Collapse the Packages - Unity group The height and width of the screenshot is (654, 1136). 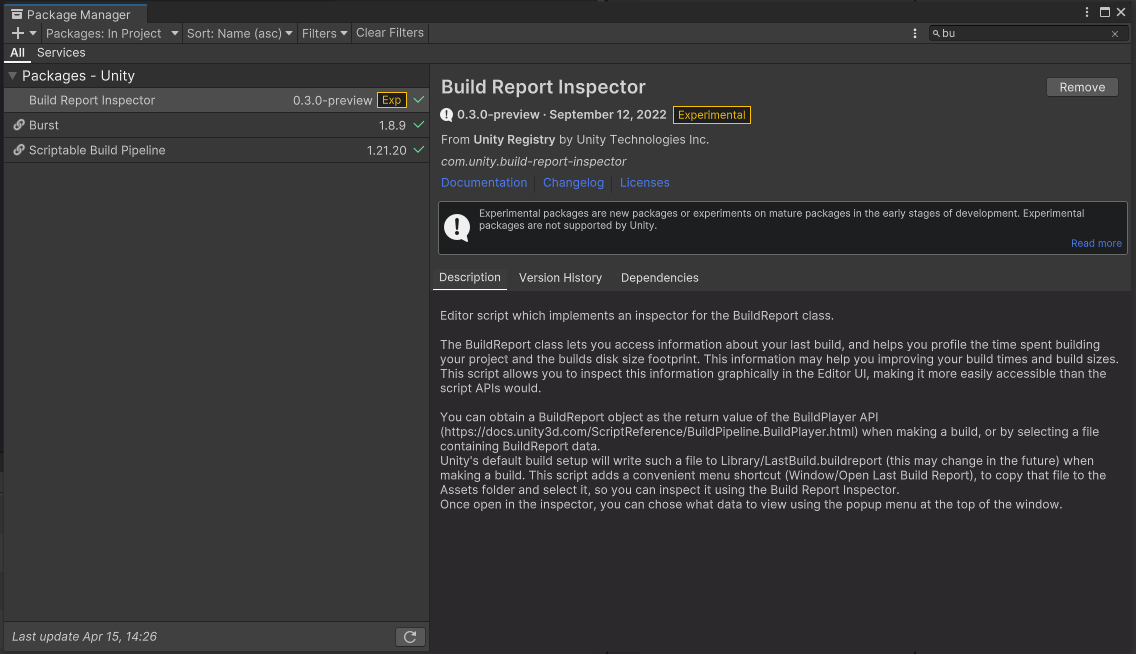click(12, 76)
